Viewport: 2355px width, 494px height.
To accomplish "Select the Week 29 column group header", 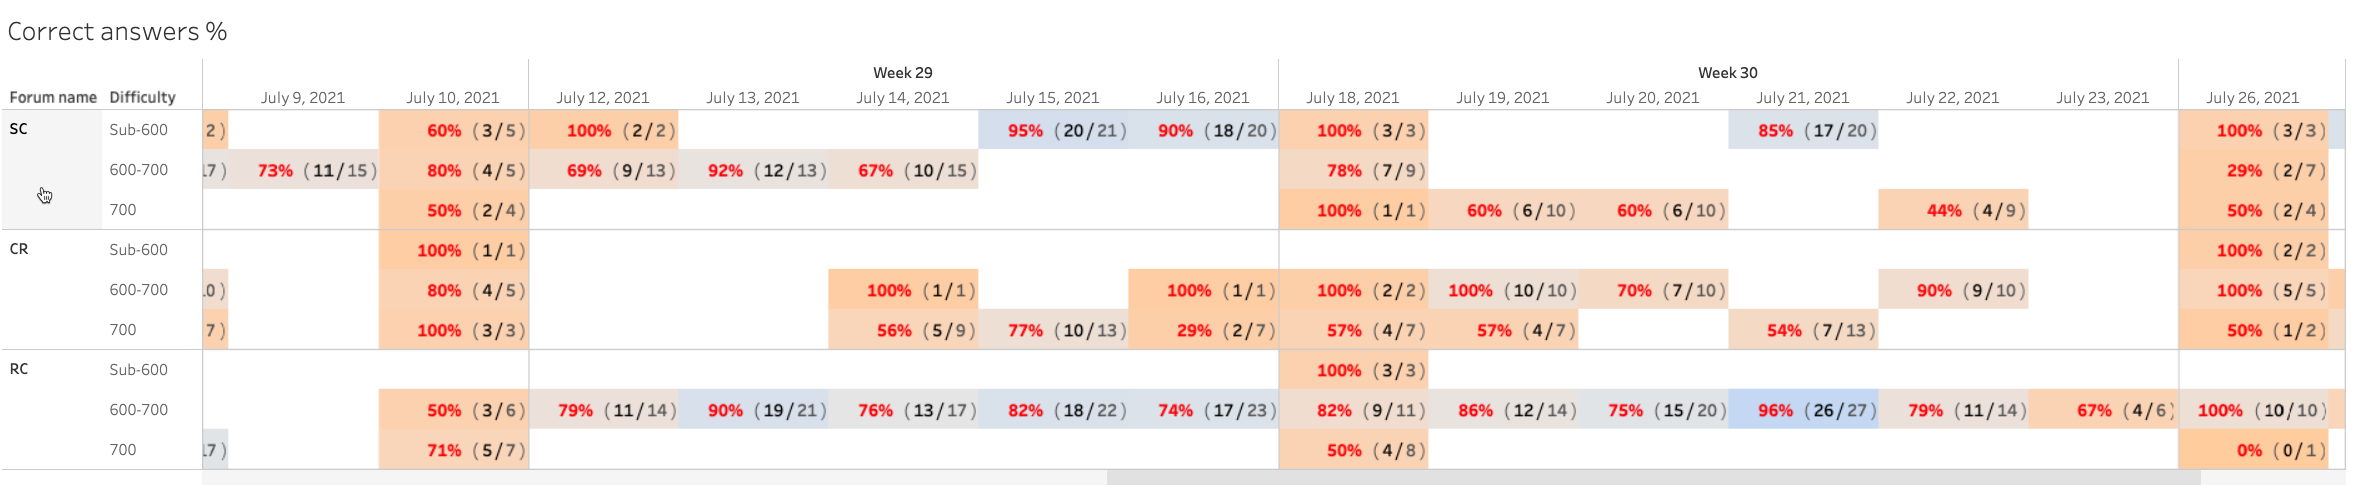I will click(x=902, y=73).
